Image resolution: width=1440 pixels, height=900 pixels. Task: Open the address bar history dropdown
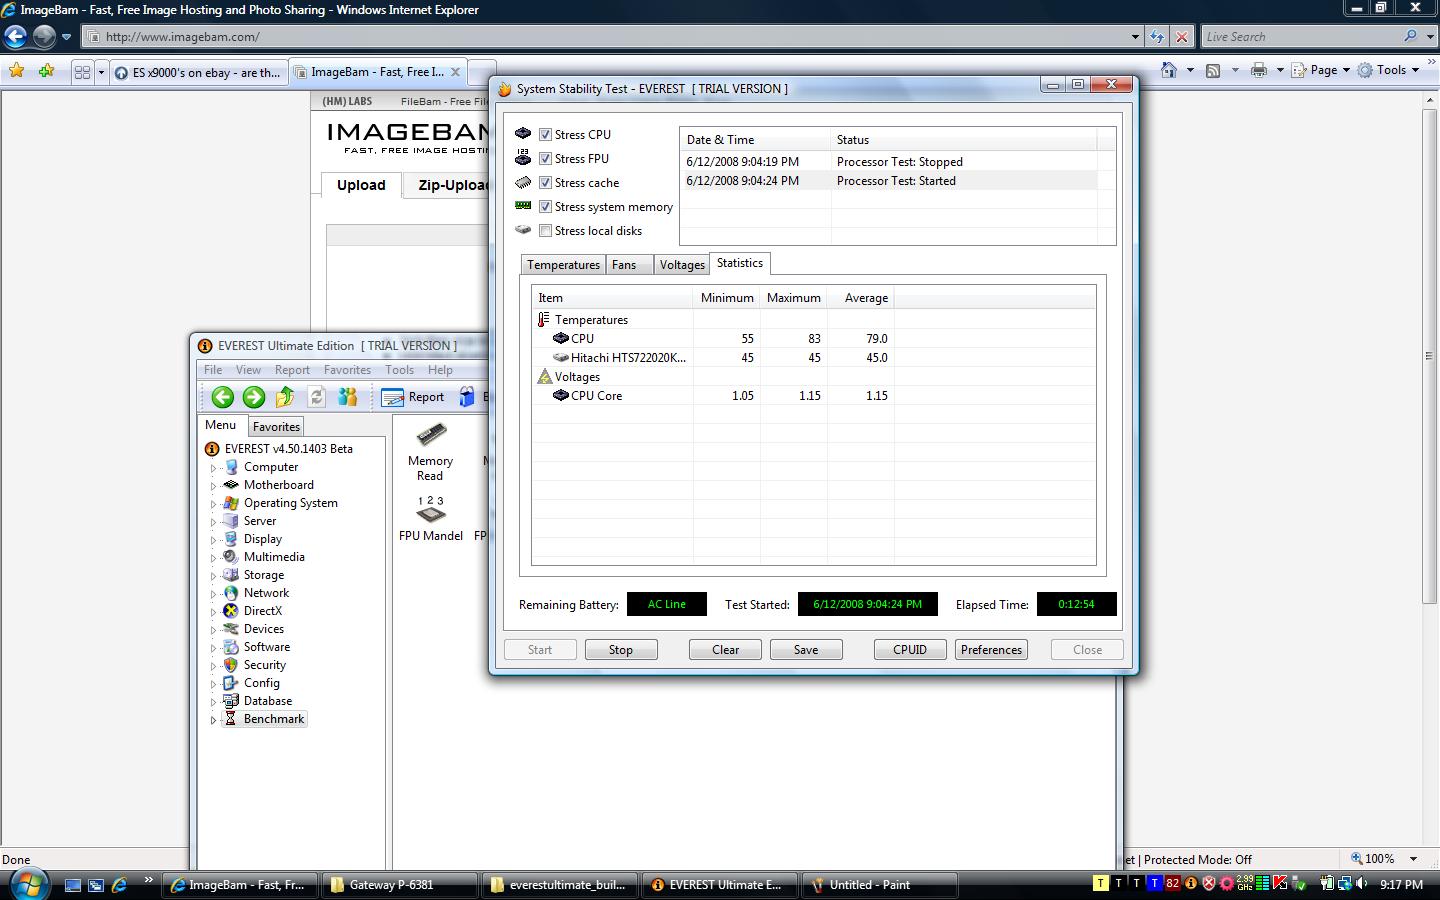click(1135, 37)
